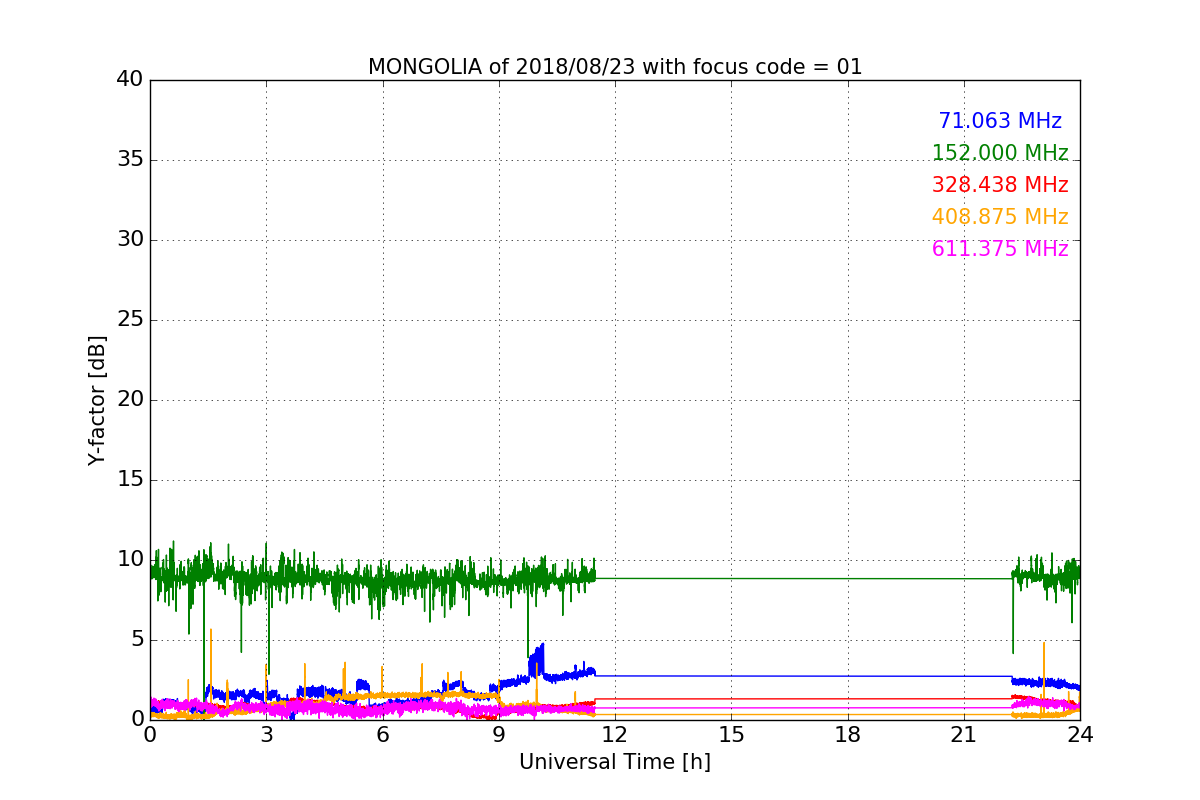Image resolution: width=1200 pixels, height=800 pixels.
Task: Click the x-axis tick label 12
Action: point(615,734)
